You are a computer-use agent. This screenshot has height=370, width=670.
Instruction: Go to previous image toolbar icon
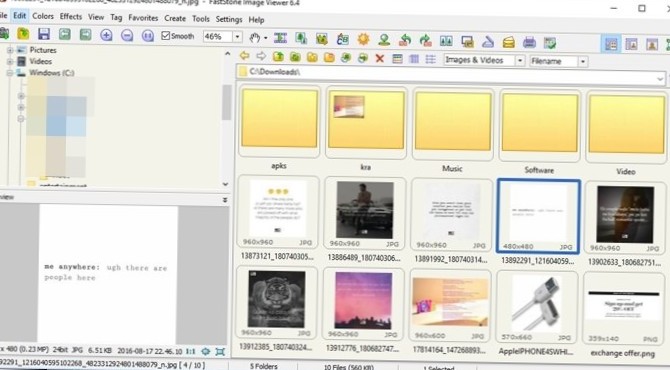tap(65, 34)
